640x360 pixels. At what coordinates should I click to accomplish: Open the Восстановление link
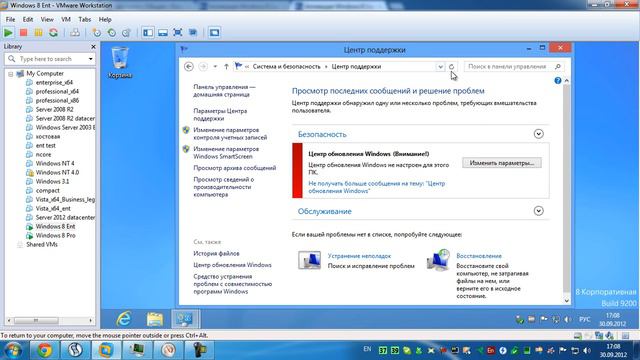[479, 256]
